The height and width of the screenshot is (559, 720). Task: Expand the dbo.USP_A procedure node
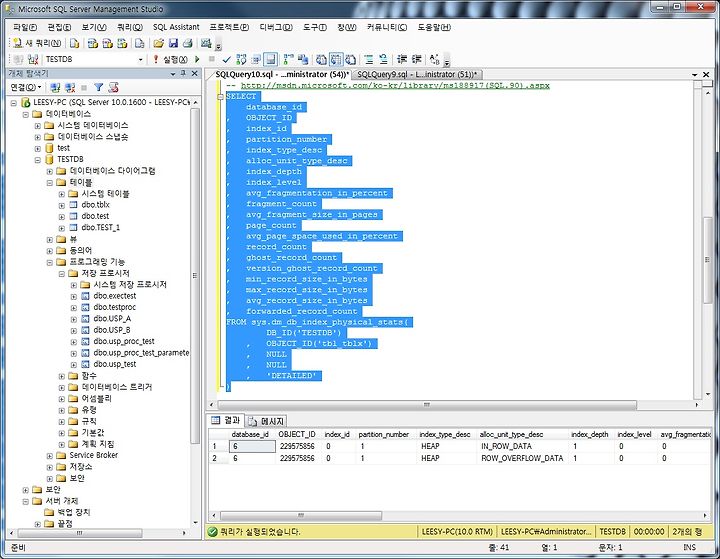click(73, 319)
